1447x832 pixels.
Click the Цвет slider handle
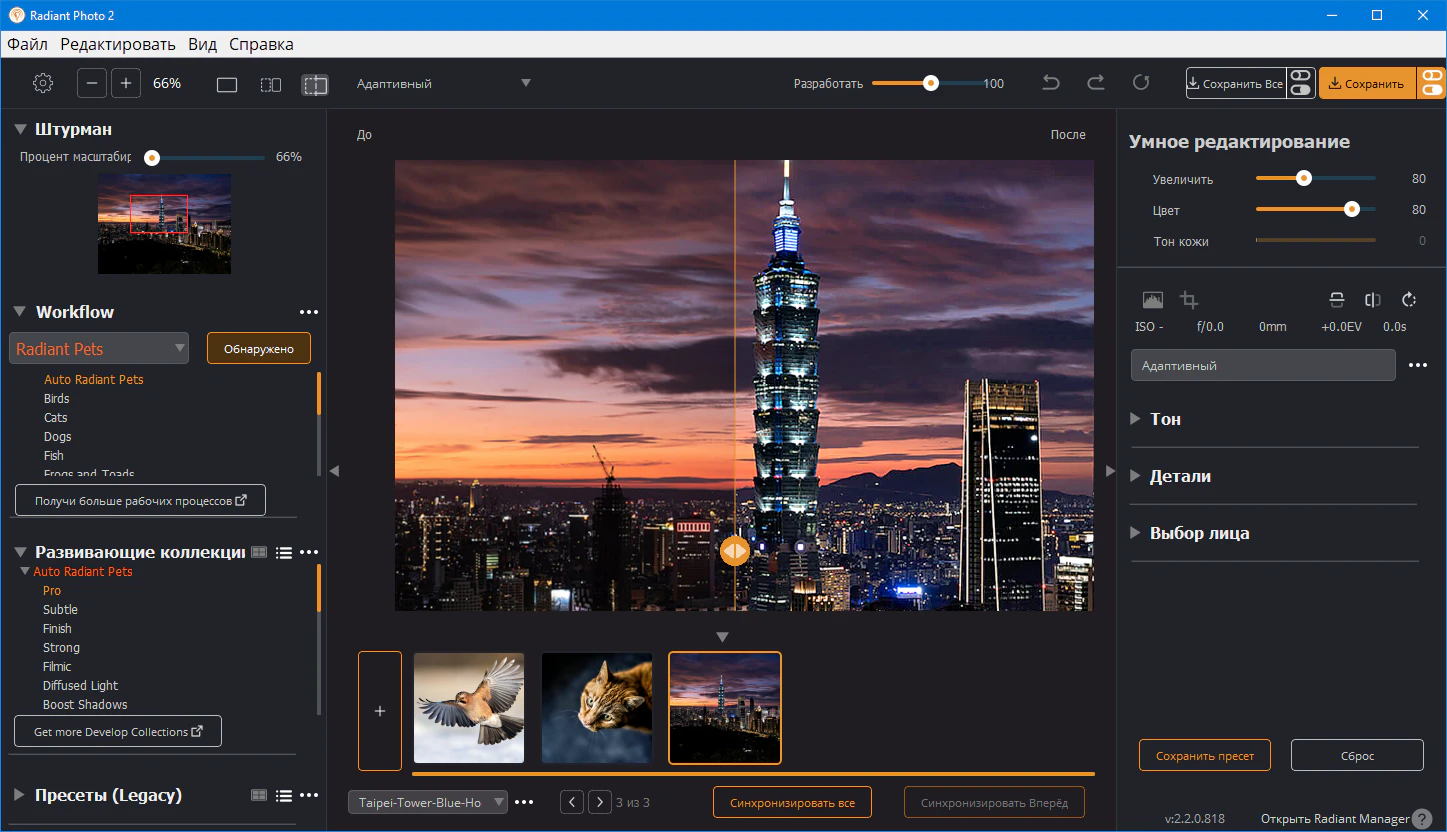click(1352, 210)
